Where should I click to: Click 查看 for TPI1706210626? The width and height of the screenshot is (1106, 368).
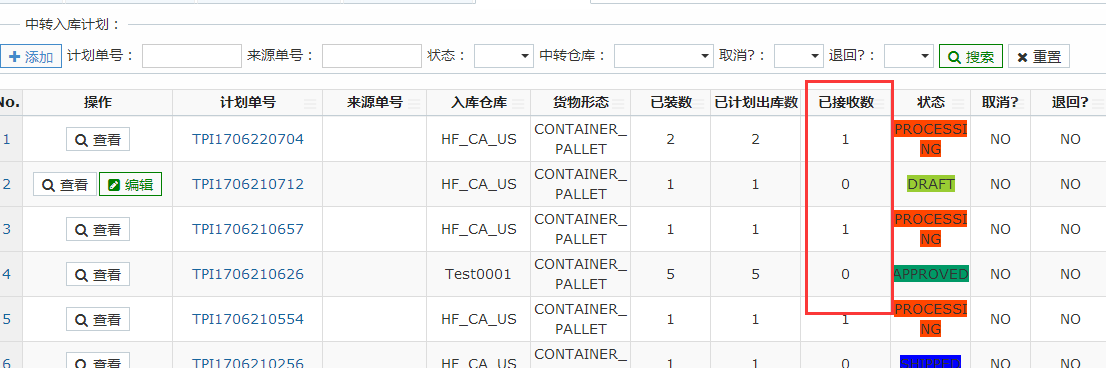(x=98, y=274)
